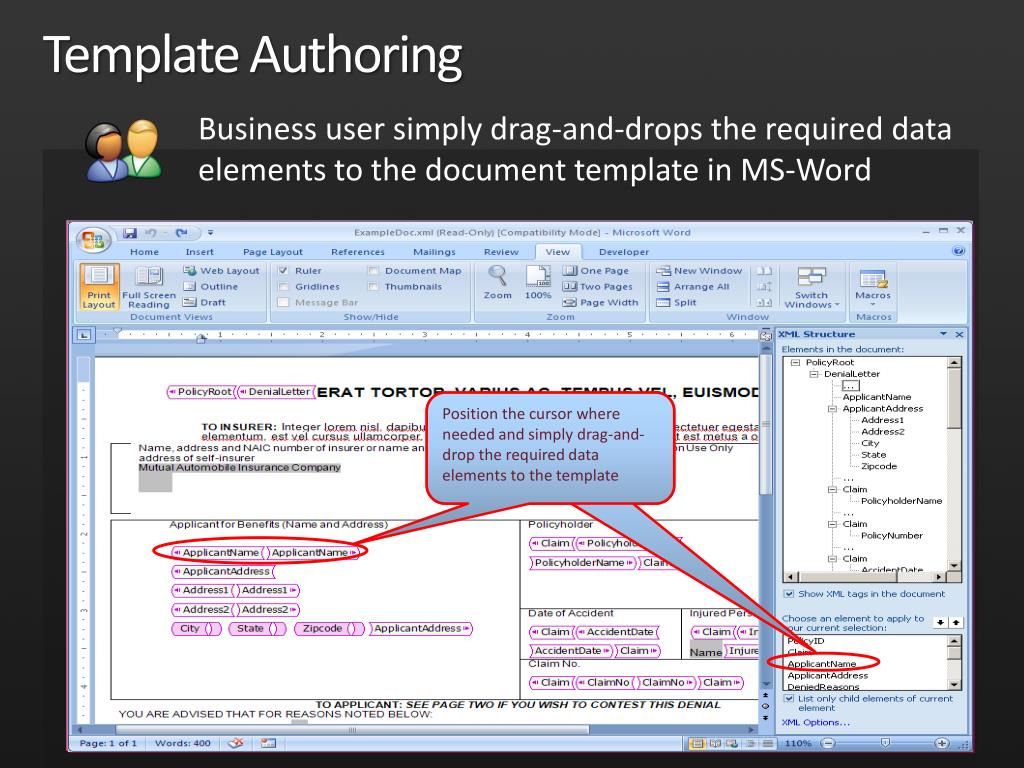Viewport: 1024px width, 768px height.
Task: Enable Document Map checkbox
Action: point(373,270)
